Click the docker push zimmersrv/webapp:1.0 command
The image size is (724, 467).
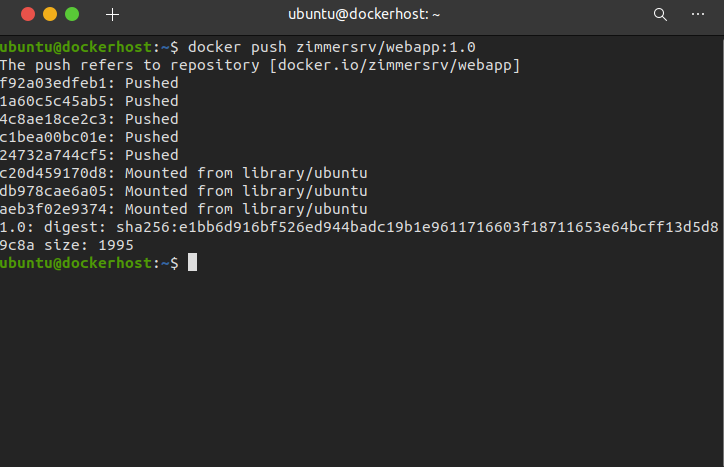[332, 47]
